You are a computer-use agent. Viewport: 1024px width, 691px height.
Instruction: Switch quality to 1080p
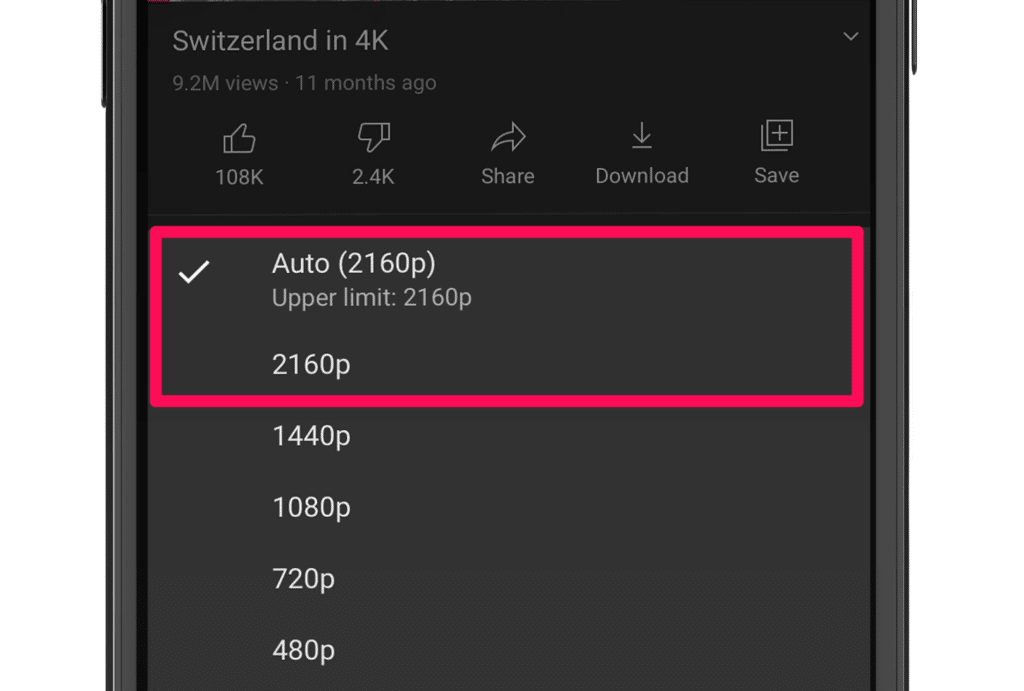[311, 508]
